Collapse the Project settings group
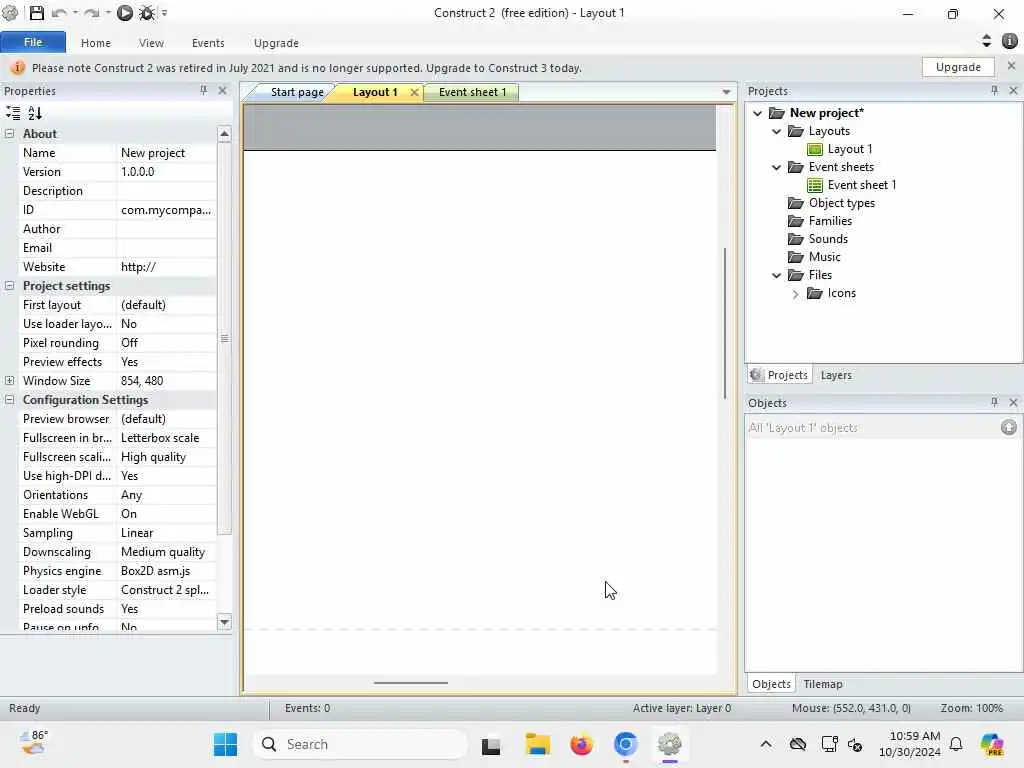 [x=10, y=286]
